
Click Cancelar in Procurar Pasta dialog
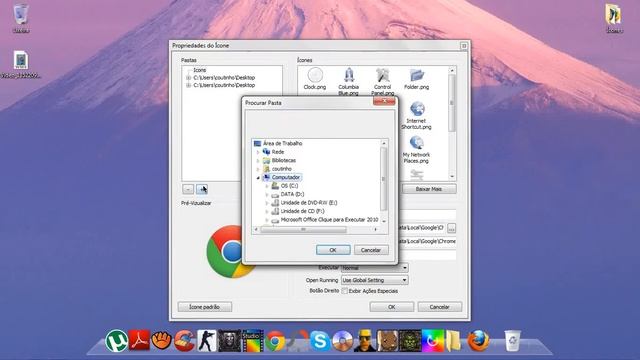(x=371, y=250)
